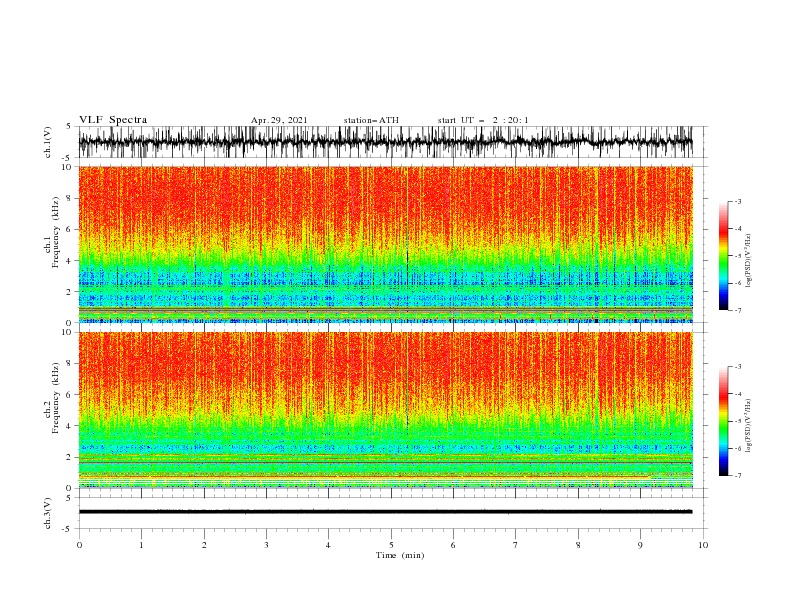Click time axis tick label "8"
The height and width of the screenshot is (612, 792).
coord(578,545)
